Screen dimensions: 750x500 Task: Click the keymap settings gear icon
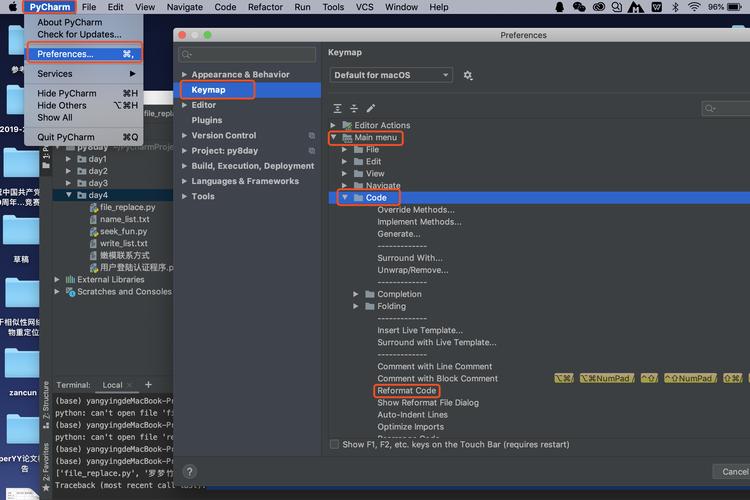(468, 75)
